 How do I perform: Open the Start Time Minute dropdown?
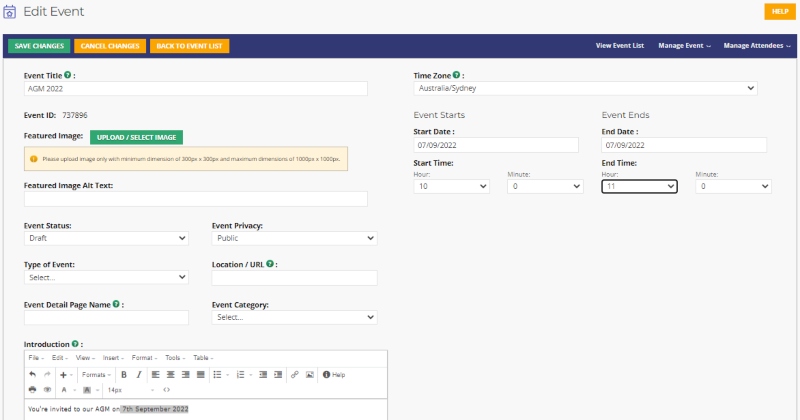tap(545, 186)
